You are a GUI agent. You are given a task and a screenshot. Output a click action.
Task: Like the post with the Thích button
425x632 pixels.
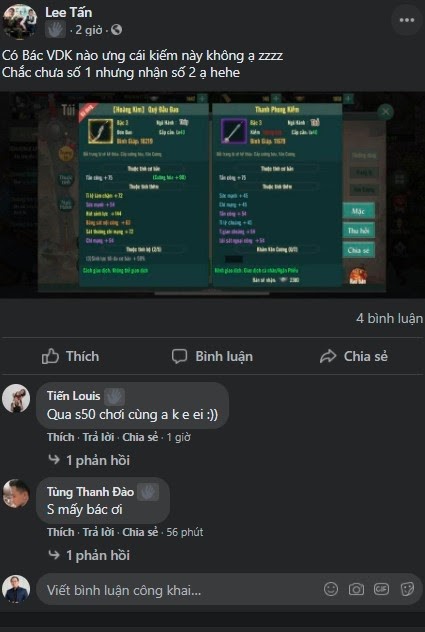click(71, 356)
